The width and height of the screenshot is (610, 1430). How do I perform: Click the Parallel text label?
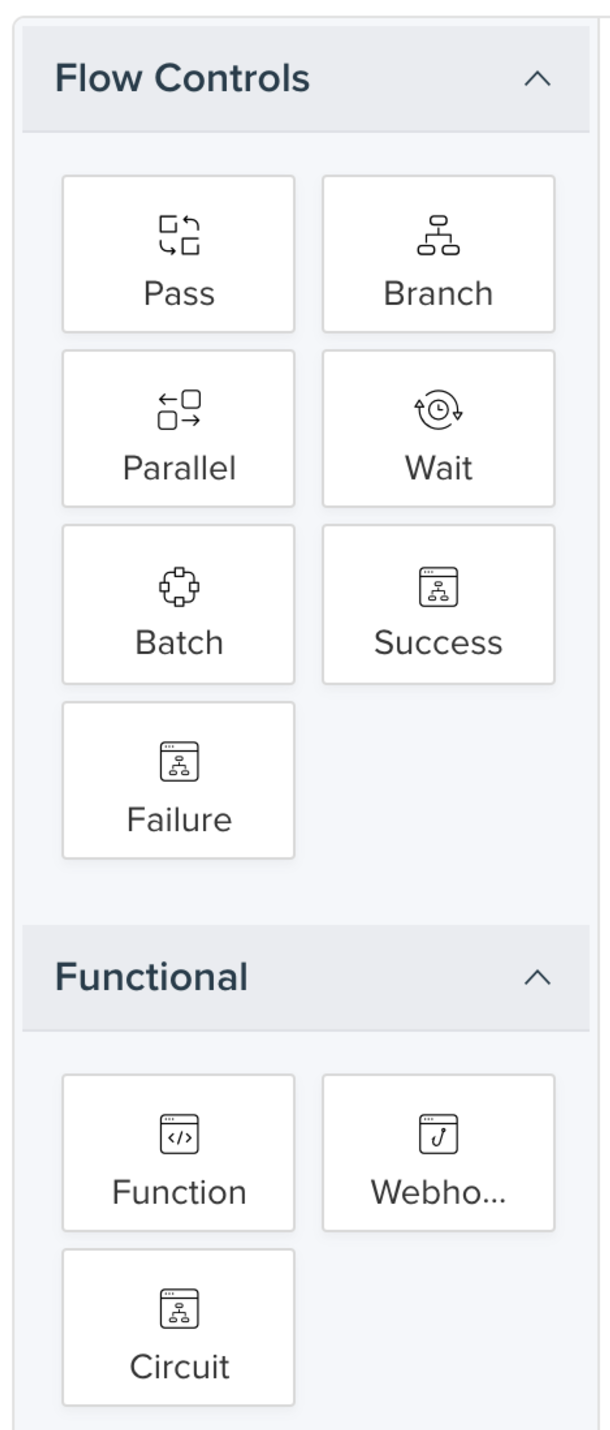pos(179,468)
